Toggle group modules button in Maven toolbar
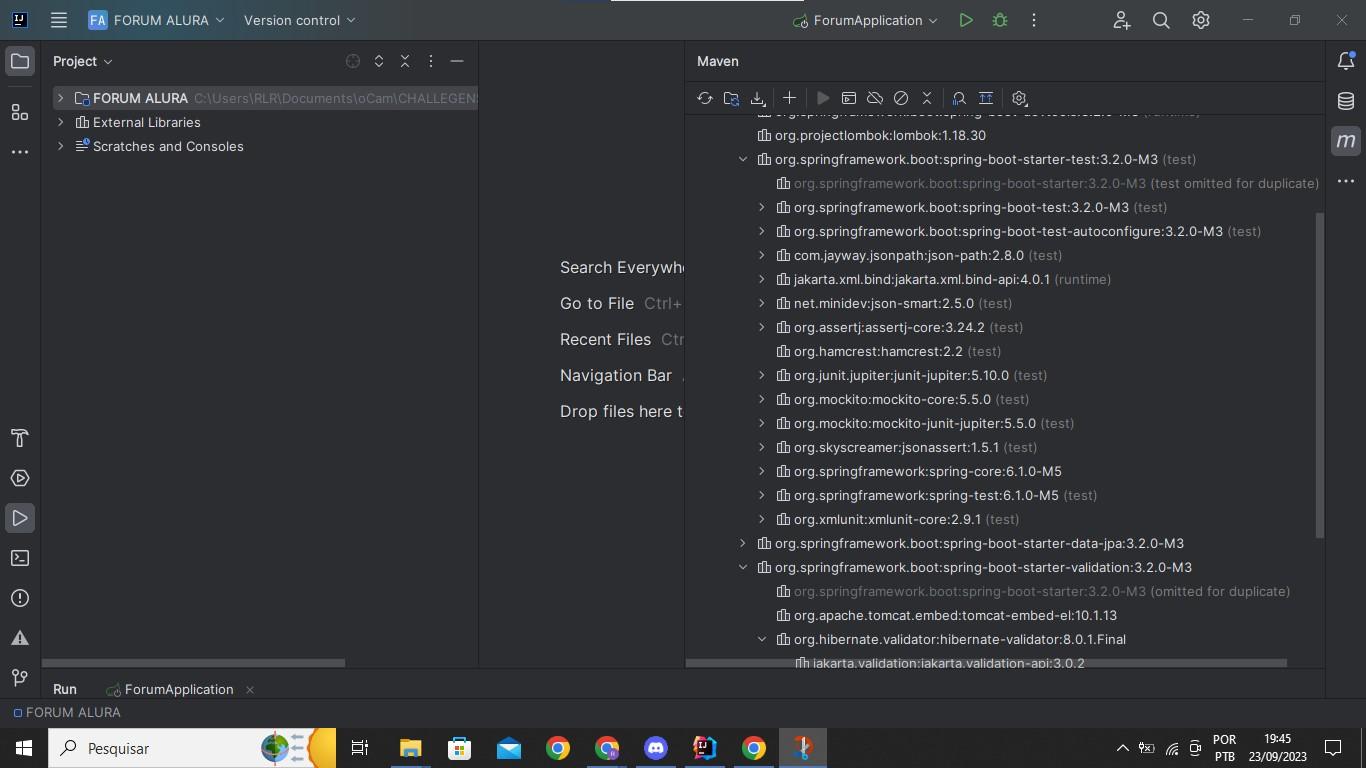Image resolution: width=1366 pixels, height=768 pixels. (x=986, y=98)
